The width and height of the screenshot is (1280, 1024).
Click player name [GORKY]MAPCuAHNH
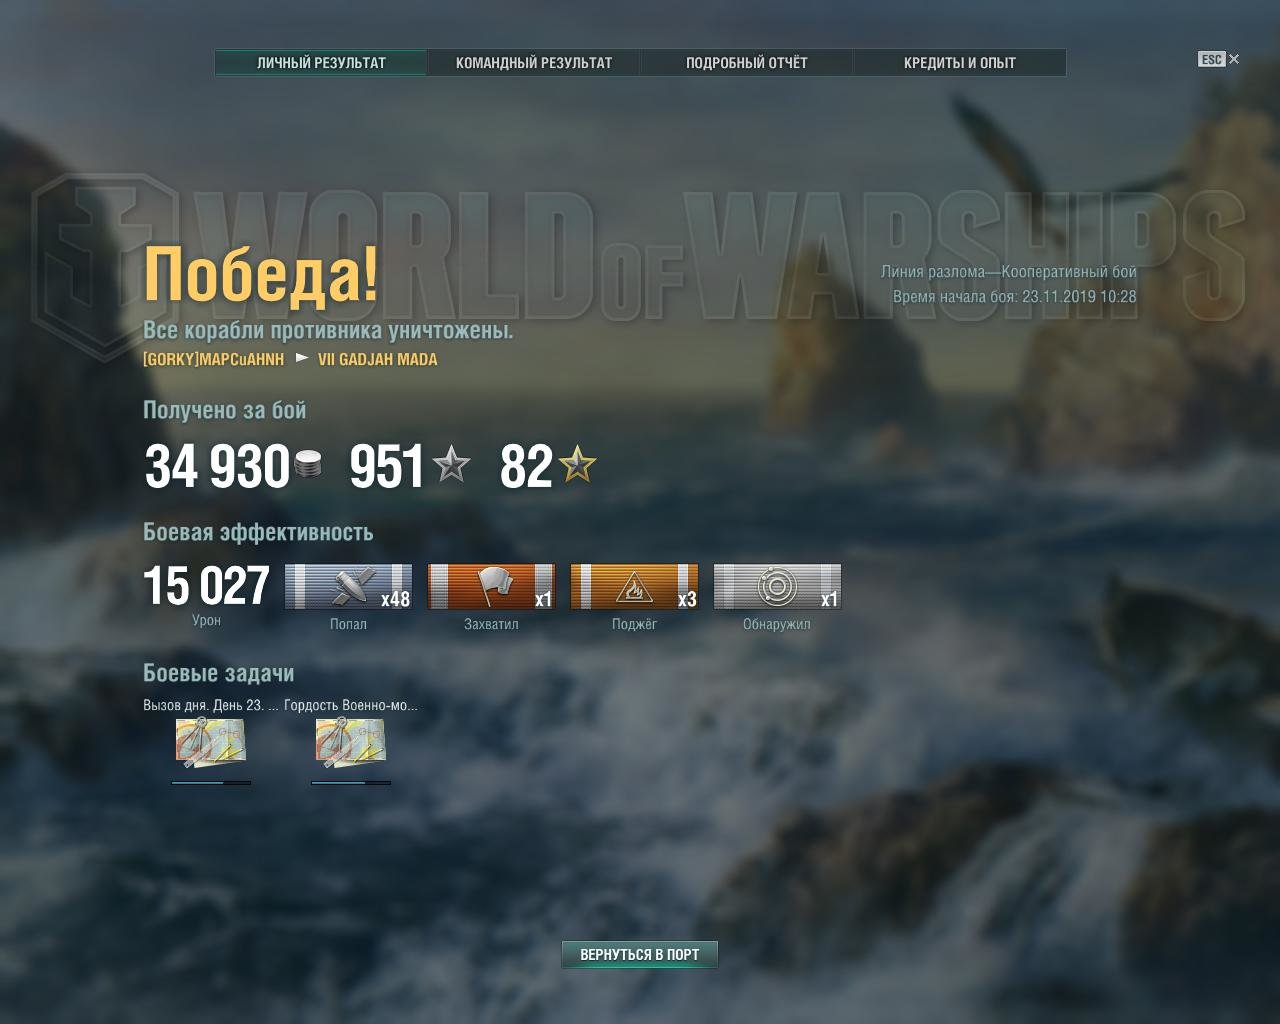(213, 359)
